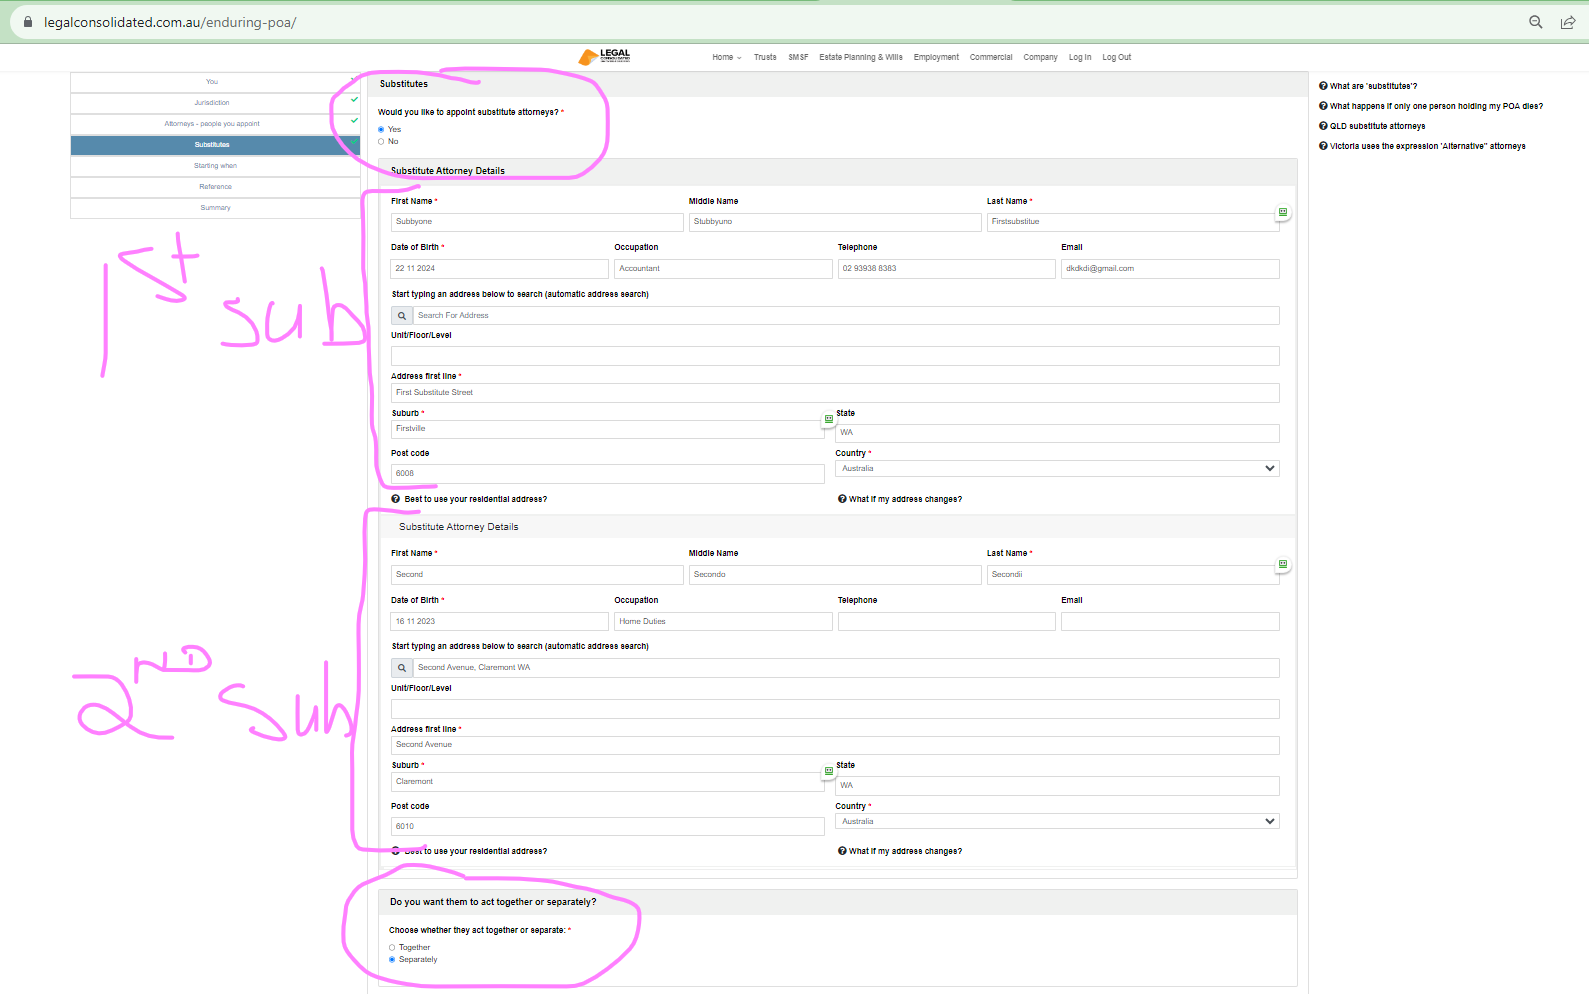This screenshot has height=994, width=1589.
Task: Click the Second Avenue address first line field
Action: pos(835,745)
